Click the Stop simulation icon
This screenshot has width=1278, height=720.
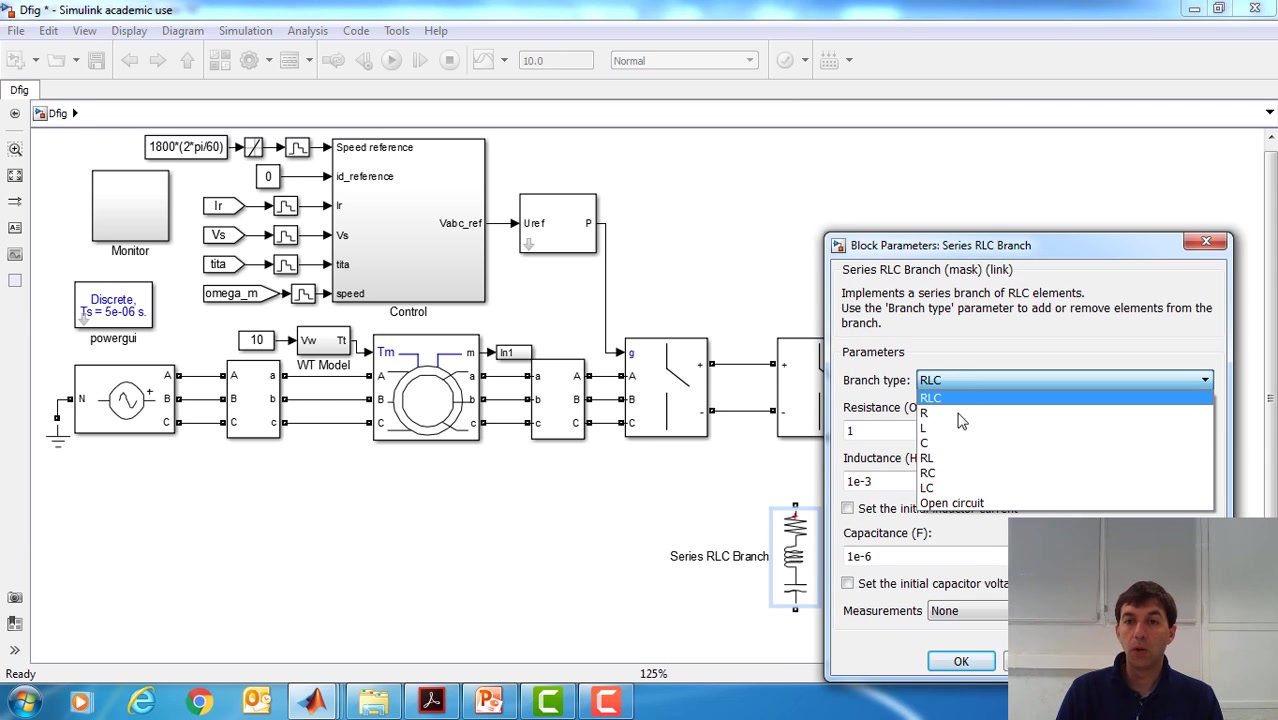coord(450,60)
